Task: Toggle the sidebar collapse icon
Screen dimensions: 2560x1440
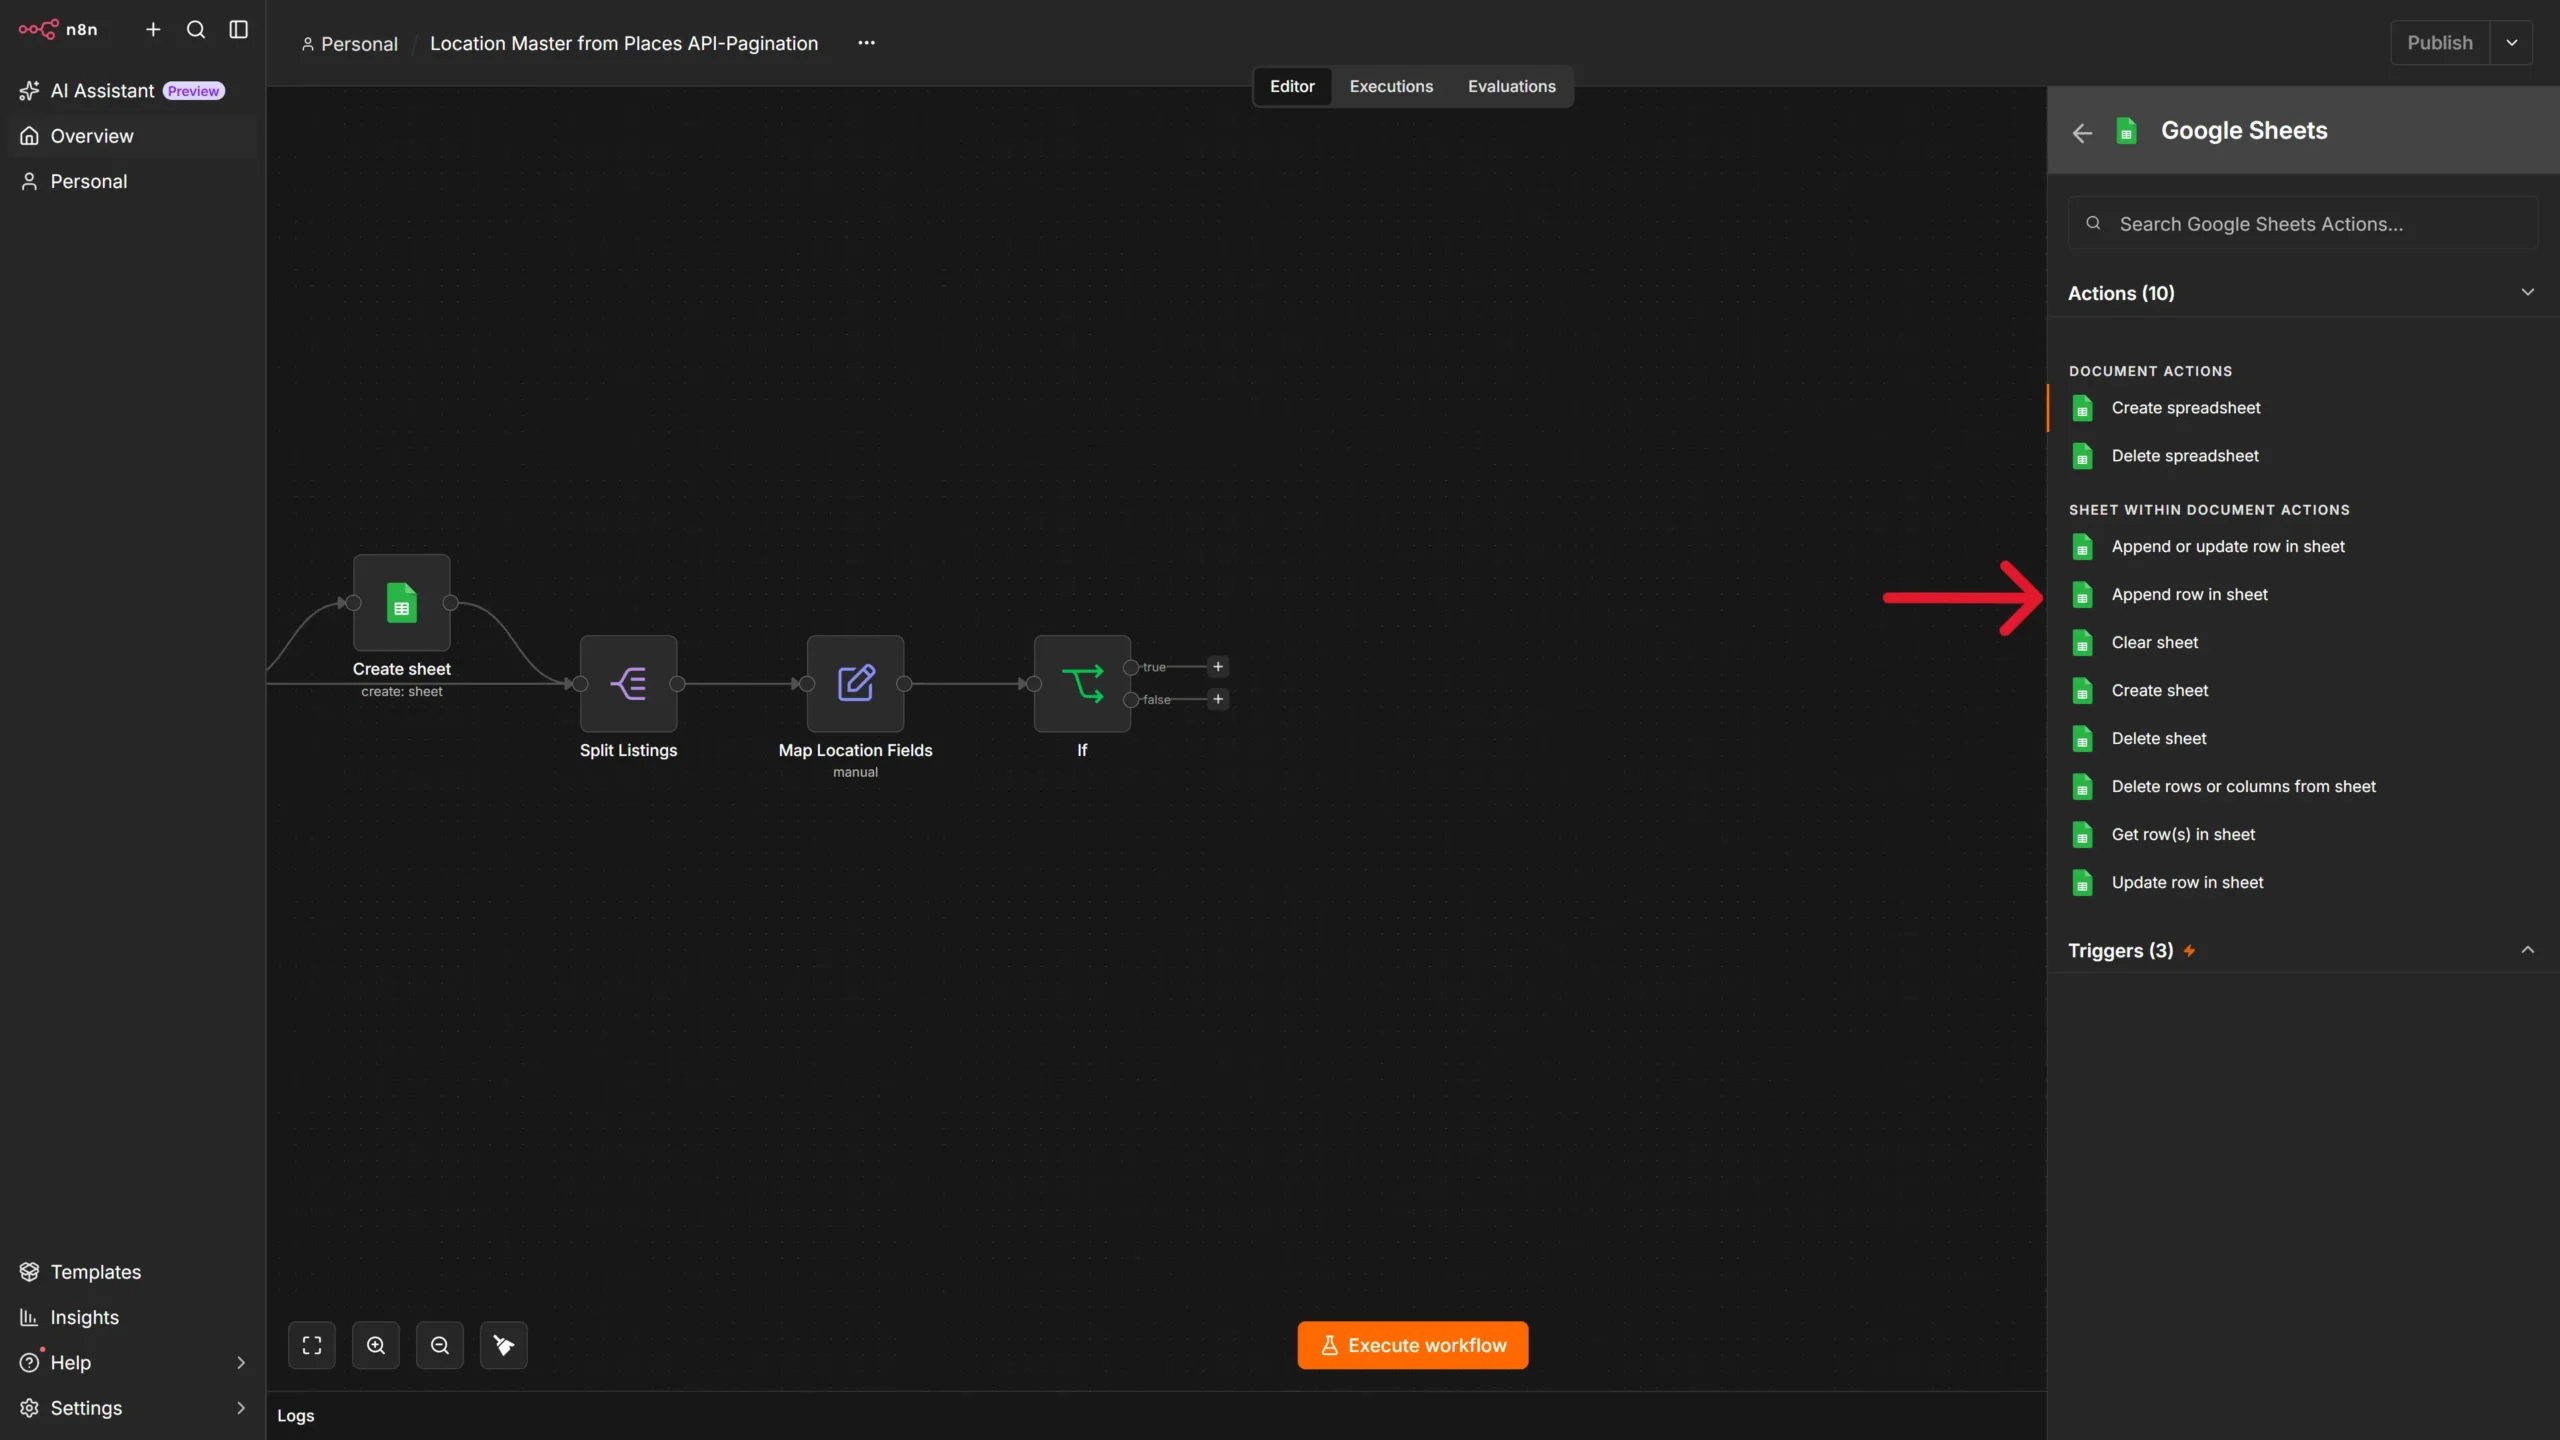Action: (239, 29)
